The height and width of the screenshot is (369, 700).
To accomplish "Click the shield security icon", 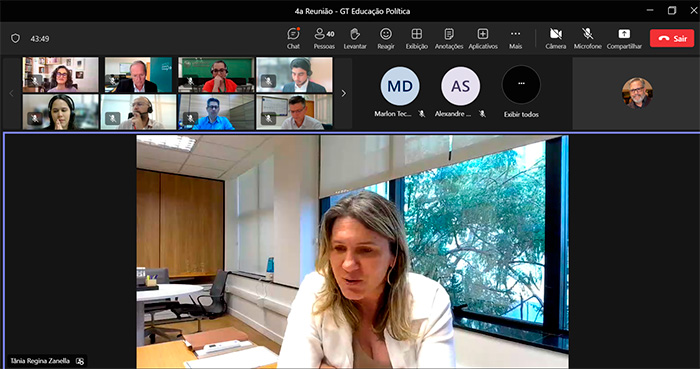I will pyautogui.click(x=16, y=38).
